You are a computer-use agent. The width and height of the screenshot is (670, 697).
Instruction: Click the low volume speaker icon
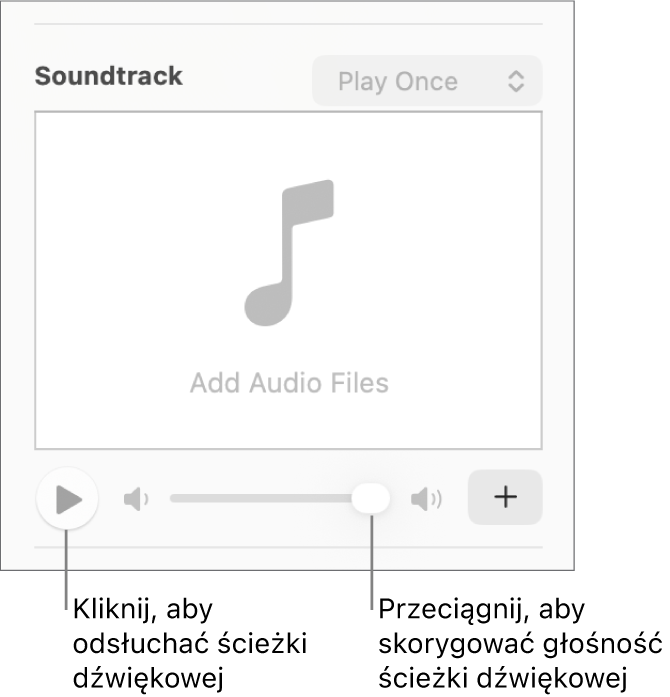(136, 498)
